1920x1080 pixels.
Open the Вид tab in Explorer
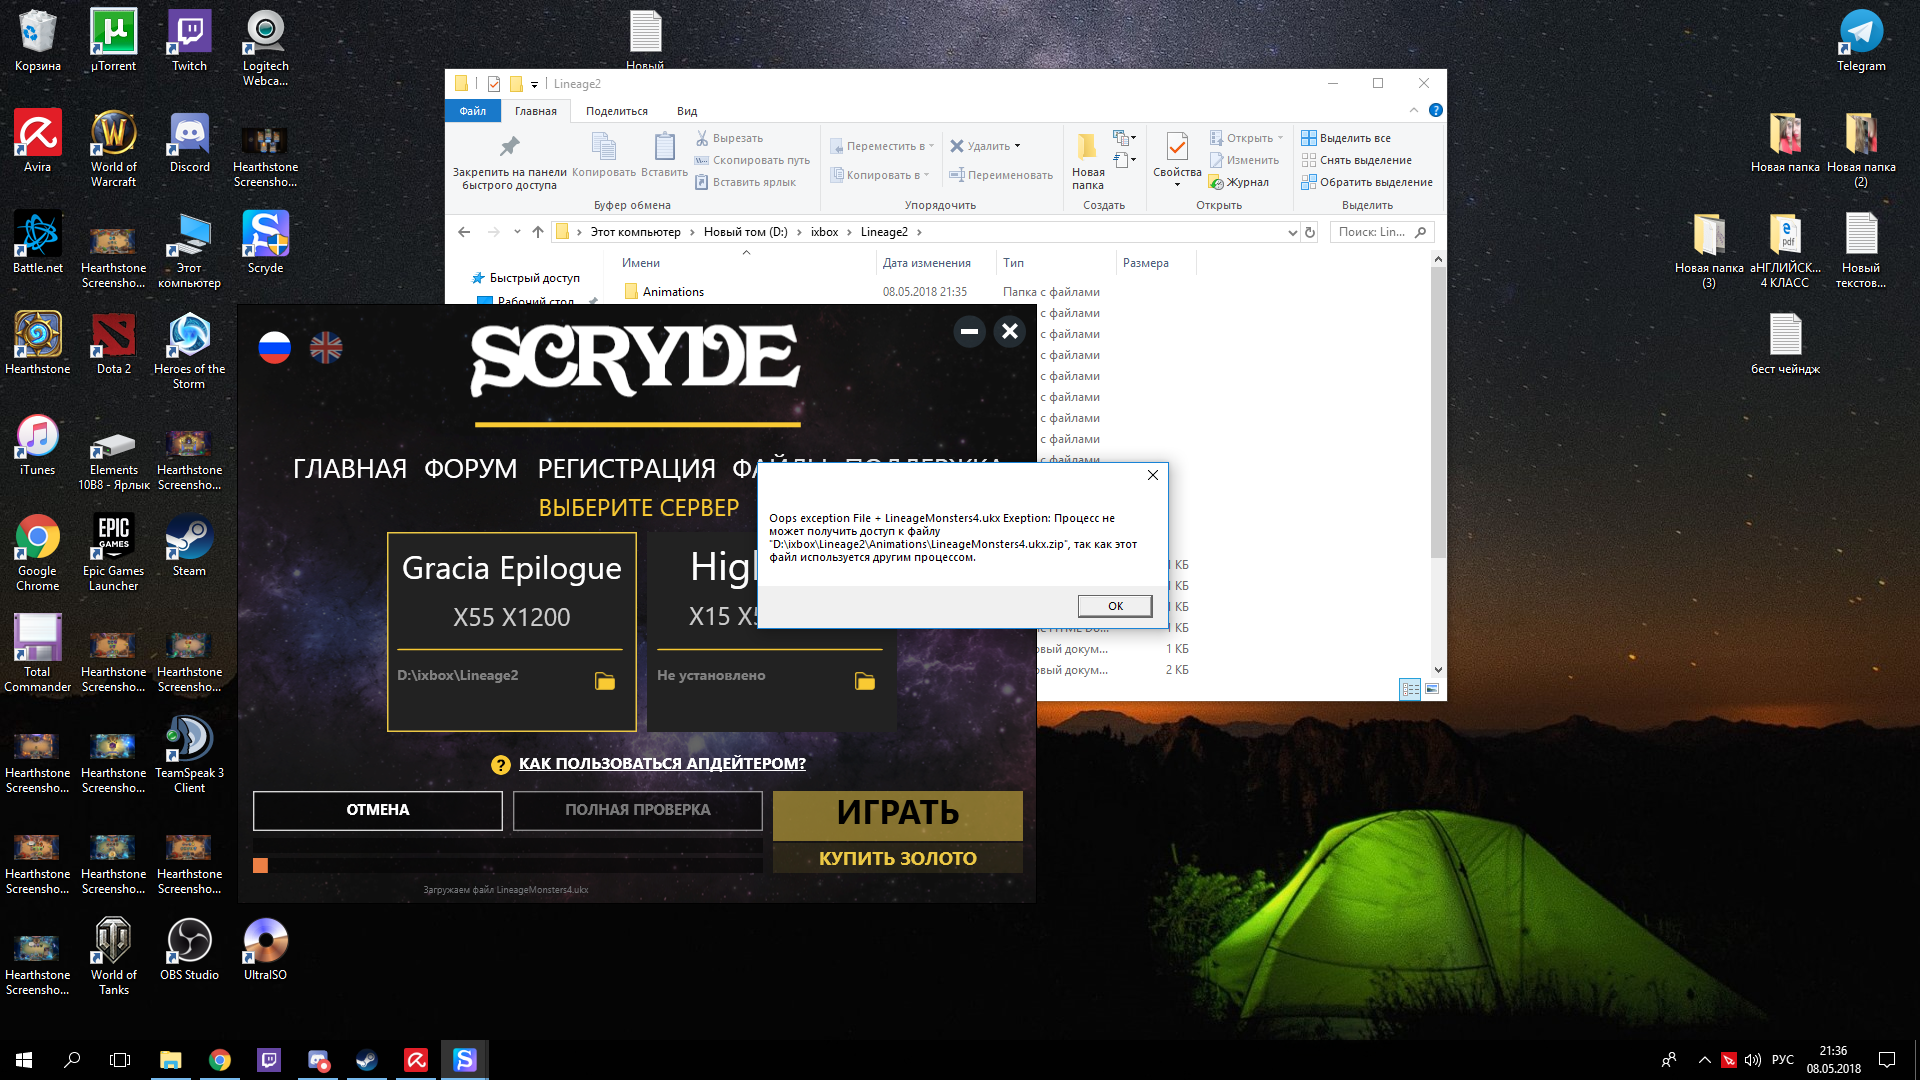click(x=686, y=111)
